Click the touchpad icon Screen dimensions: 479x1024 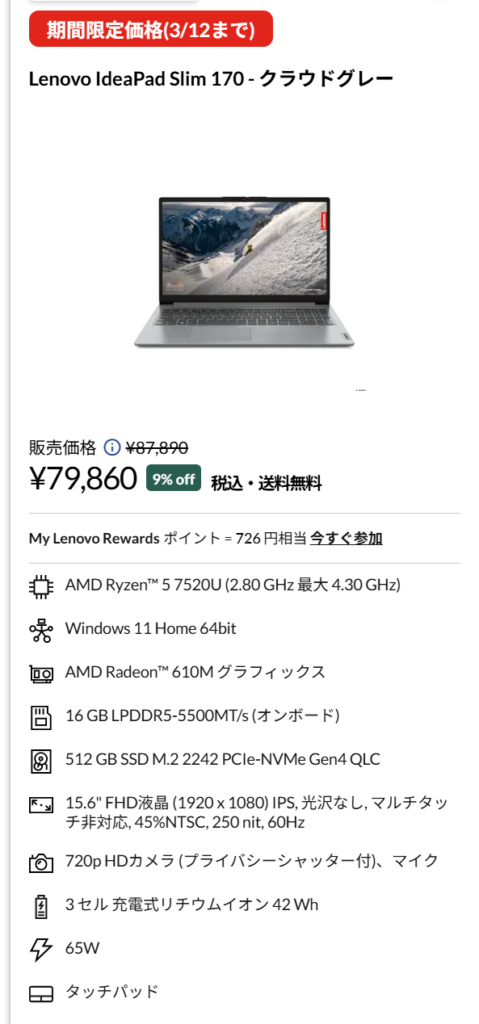pyautogui.click(x=41, y=995)
